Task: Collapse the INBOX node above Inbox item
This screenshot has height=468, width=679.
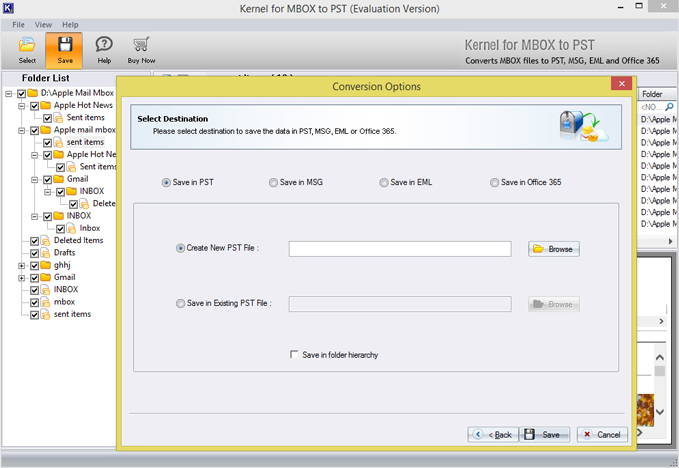Action: coord(34,216)
